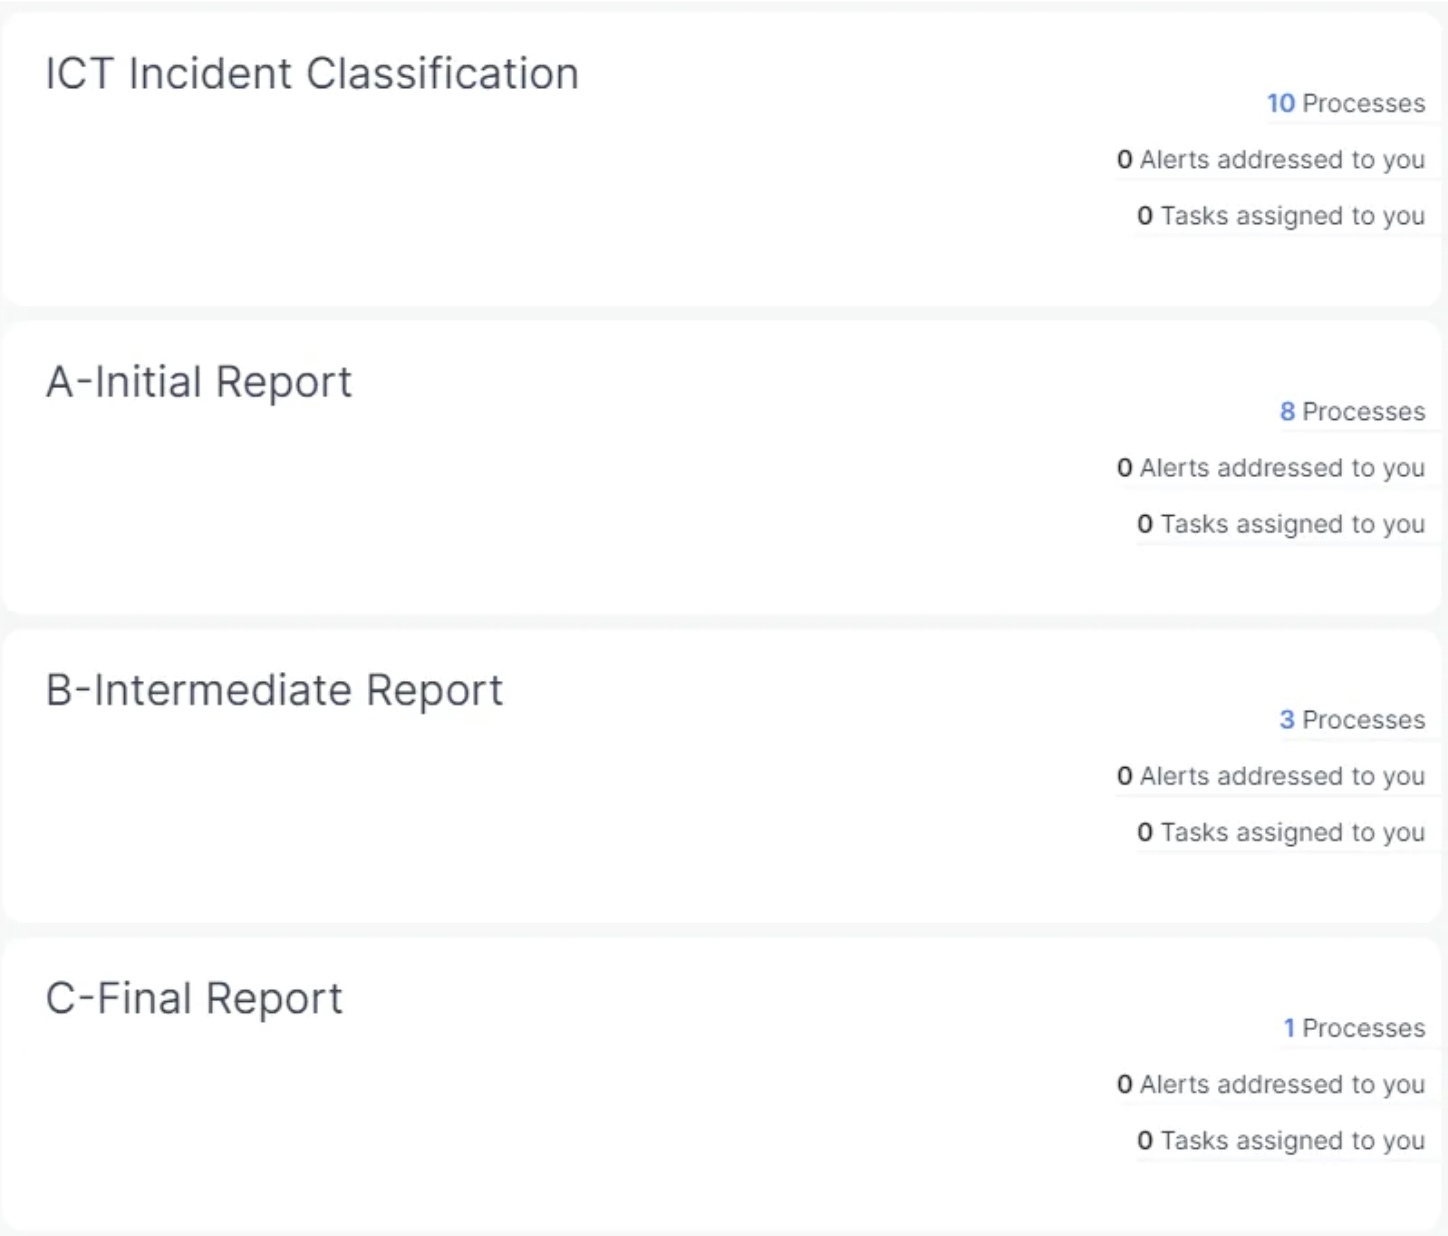View alerts addressed to you for ICT Incident Classification

[x=1270, y=159]
